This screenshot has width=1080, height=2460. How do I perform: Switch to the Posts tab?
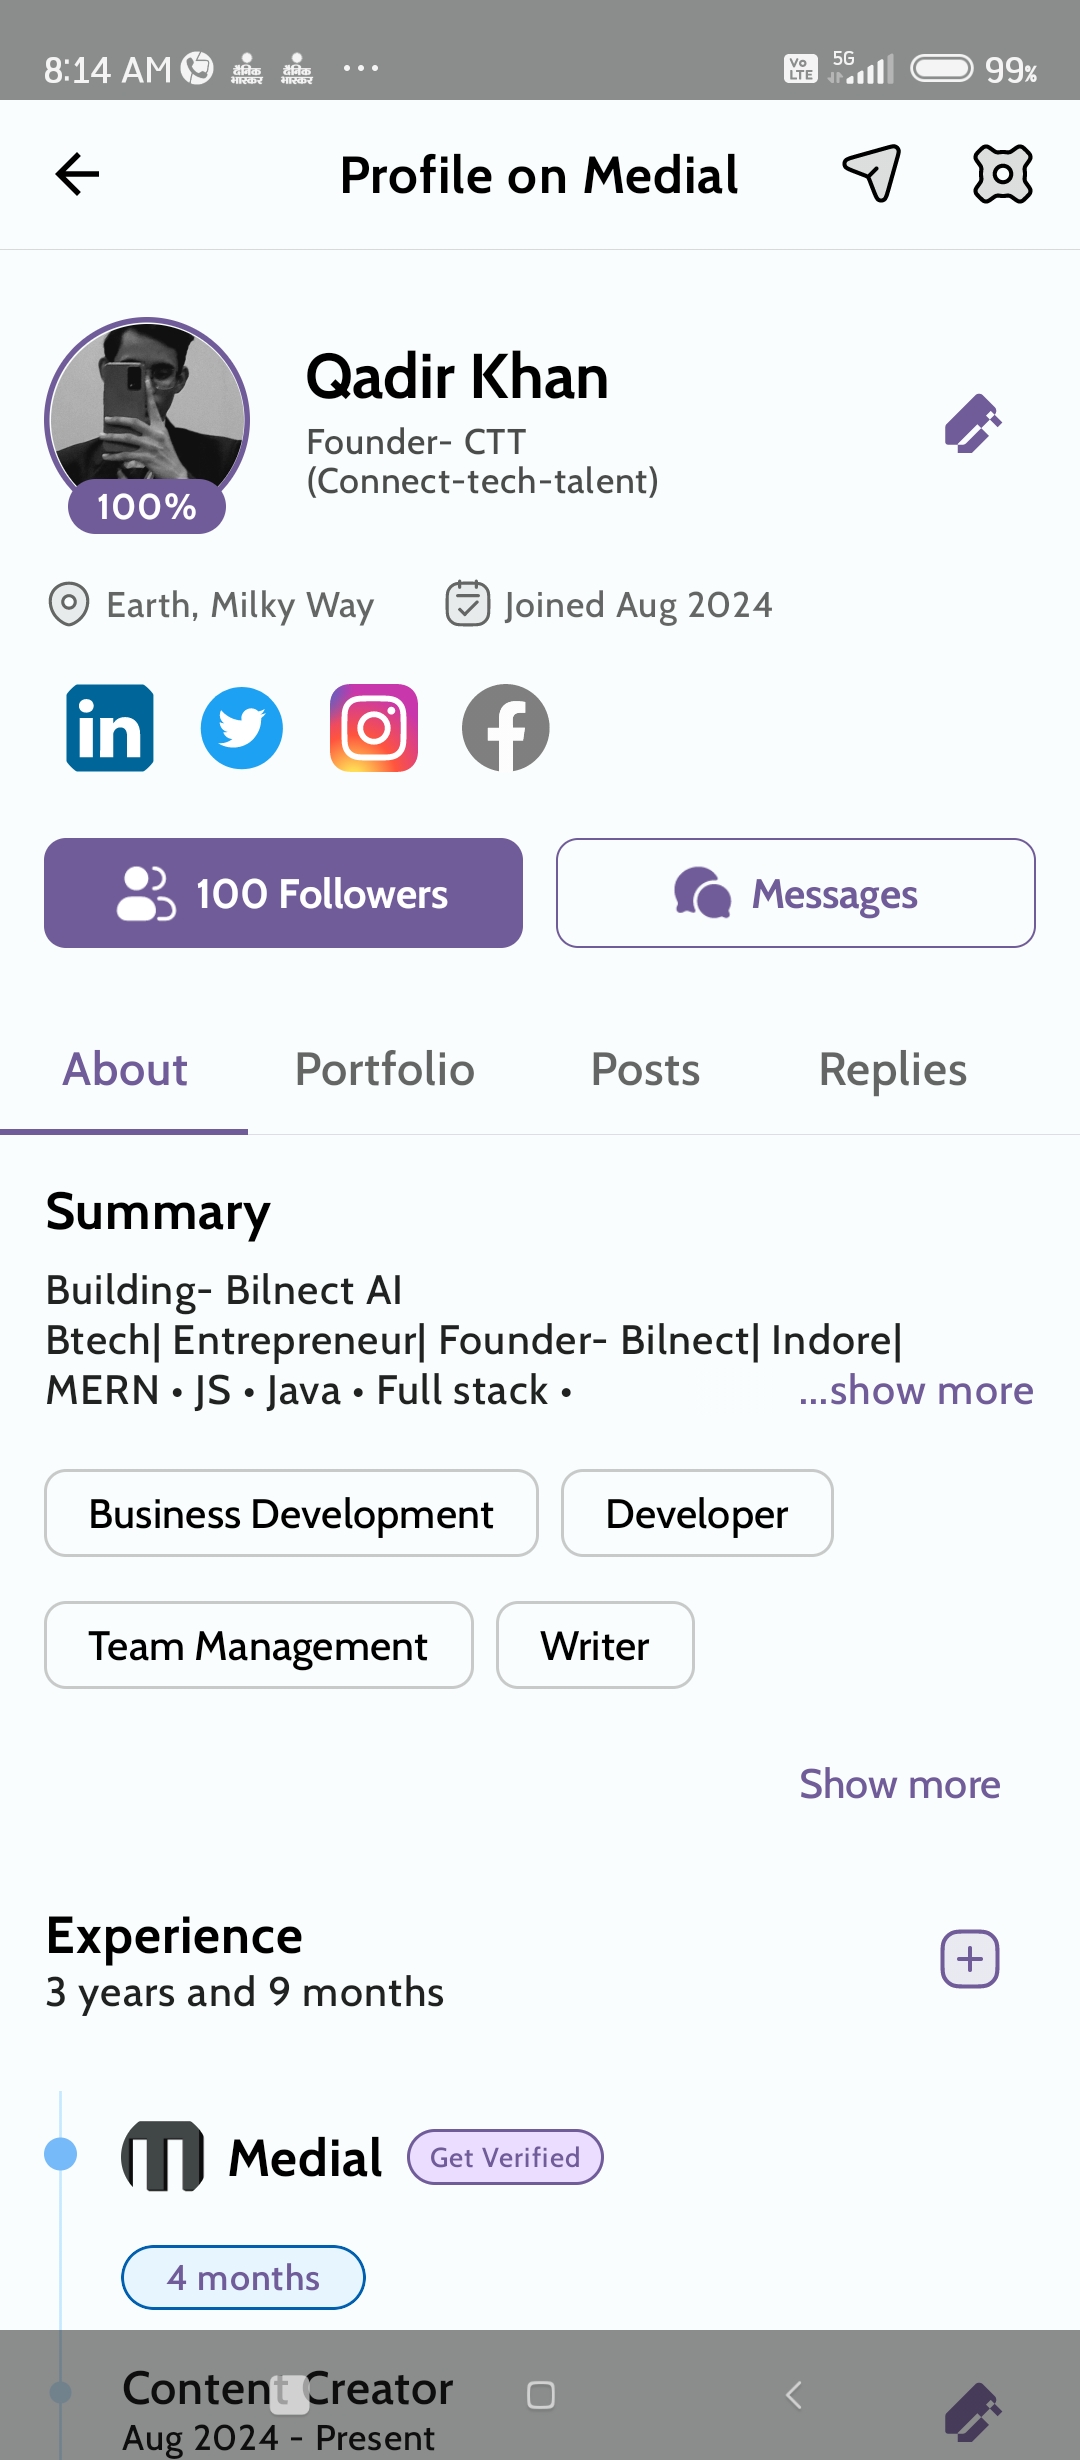point(645,1070)
